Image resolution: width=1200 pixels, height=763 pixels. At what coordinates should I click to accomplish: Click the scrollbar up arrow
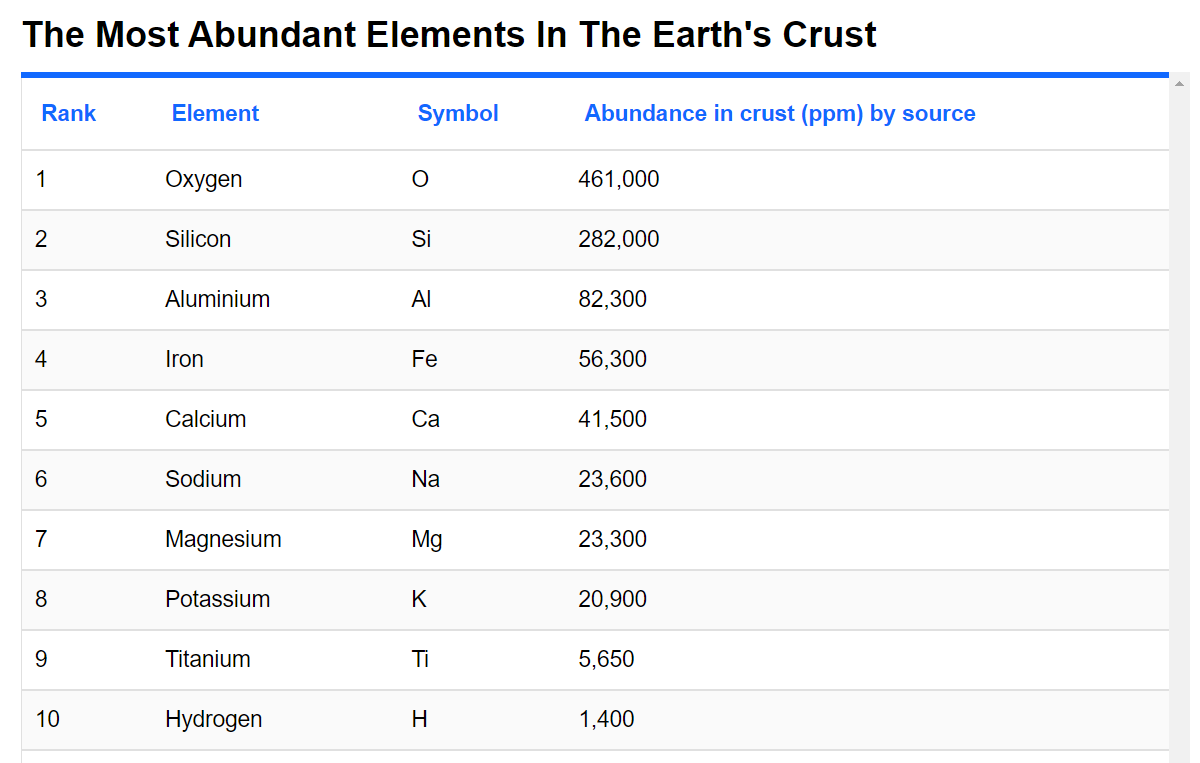(x=1179, y=84)
